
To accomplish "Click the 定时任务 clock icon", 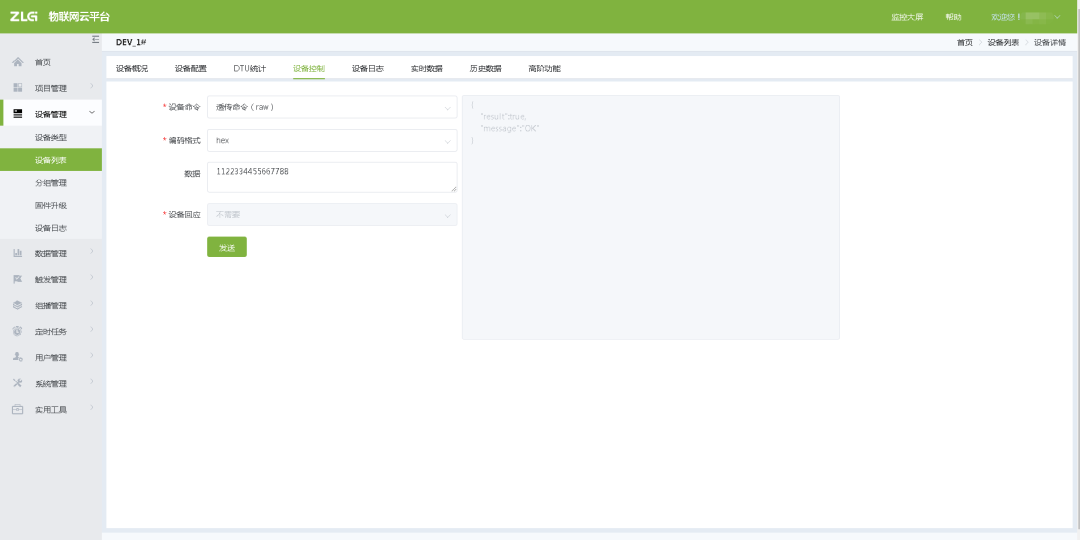I will click(x=17, y=331).
